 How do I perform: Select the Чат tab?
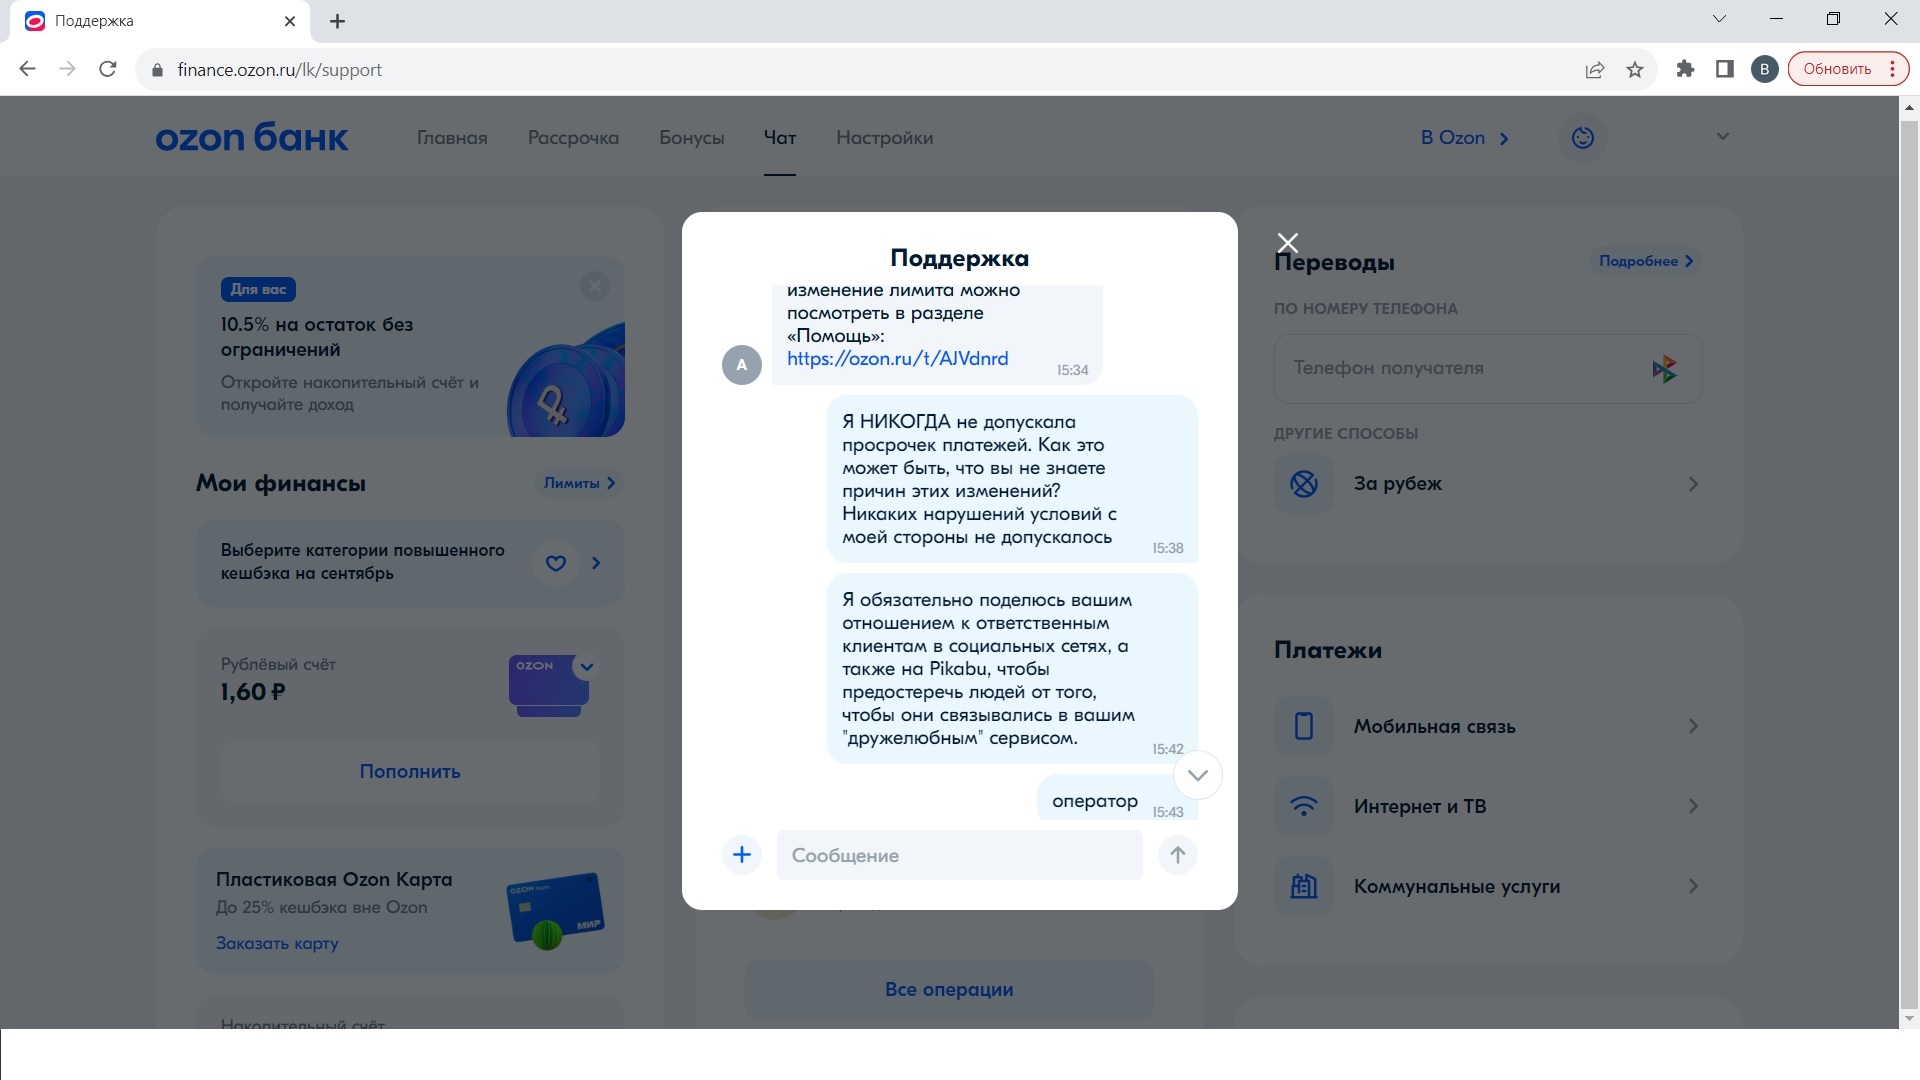780,138
